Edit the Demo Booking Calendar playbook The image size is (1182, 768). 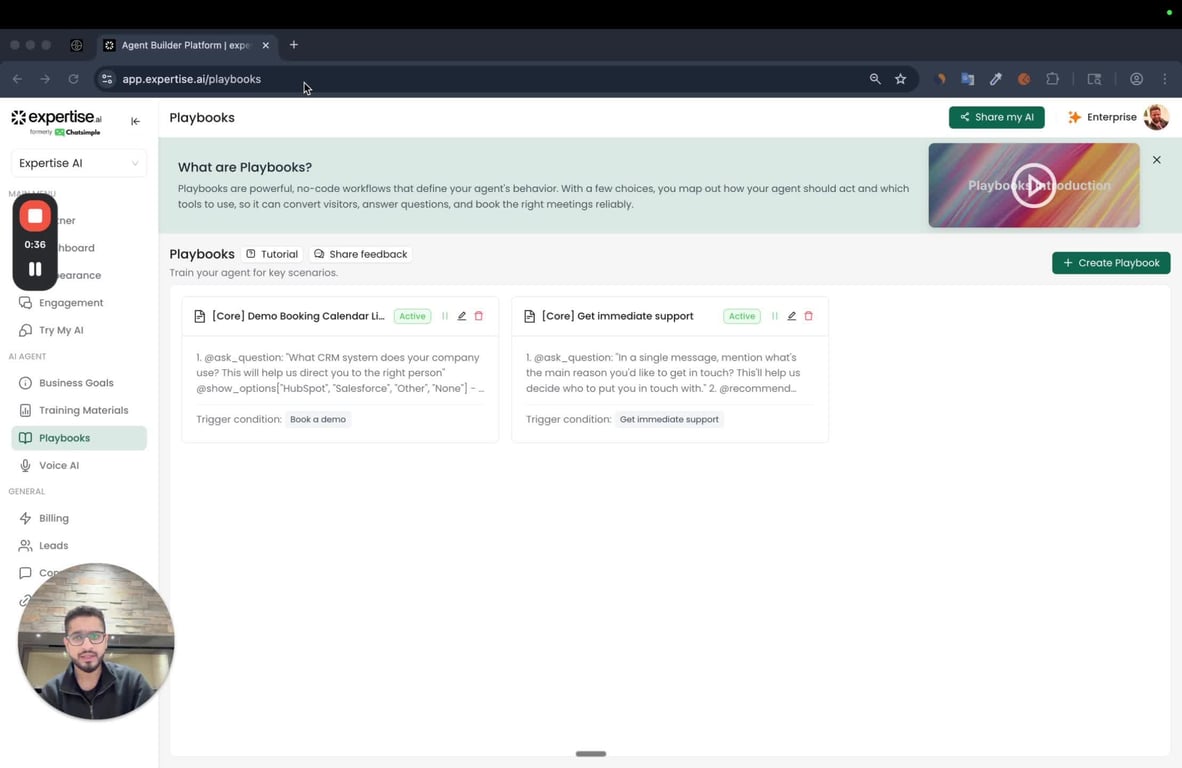tap(461, 317)
